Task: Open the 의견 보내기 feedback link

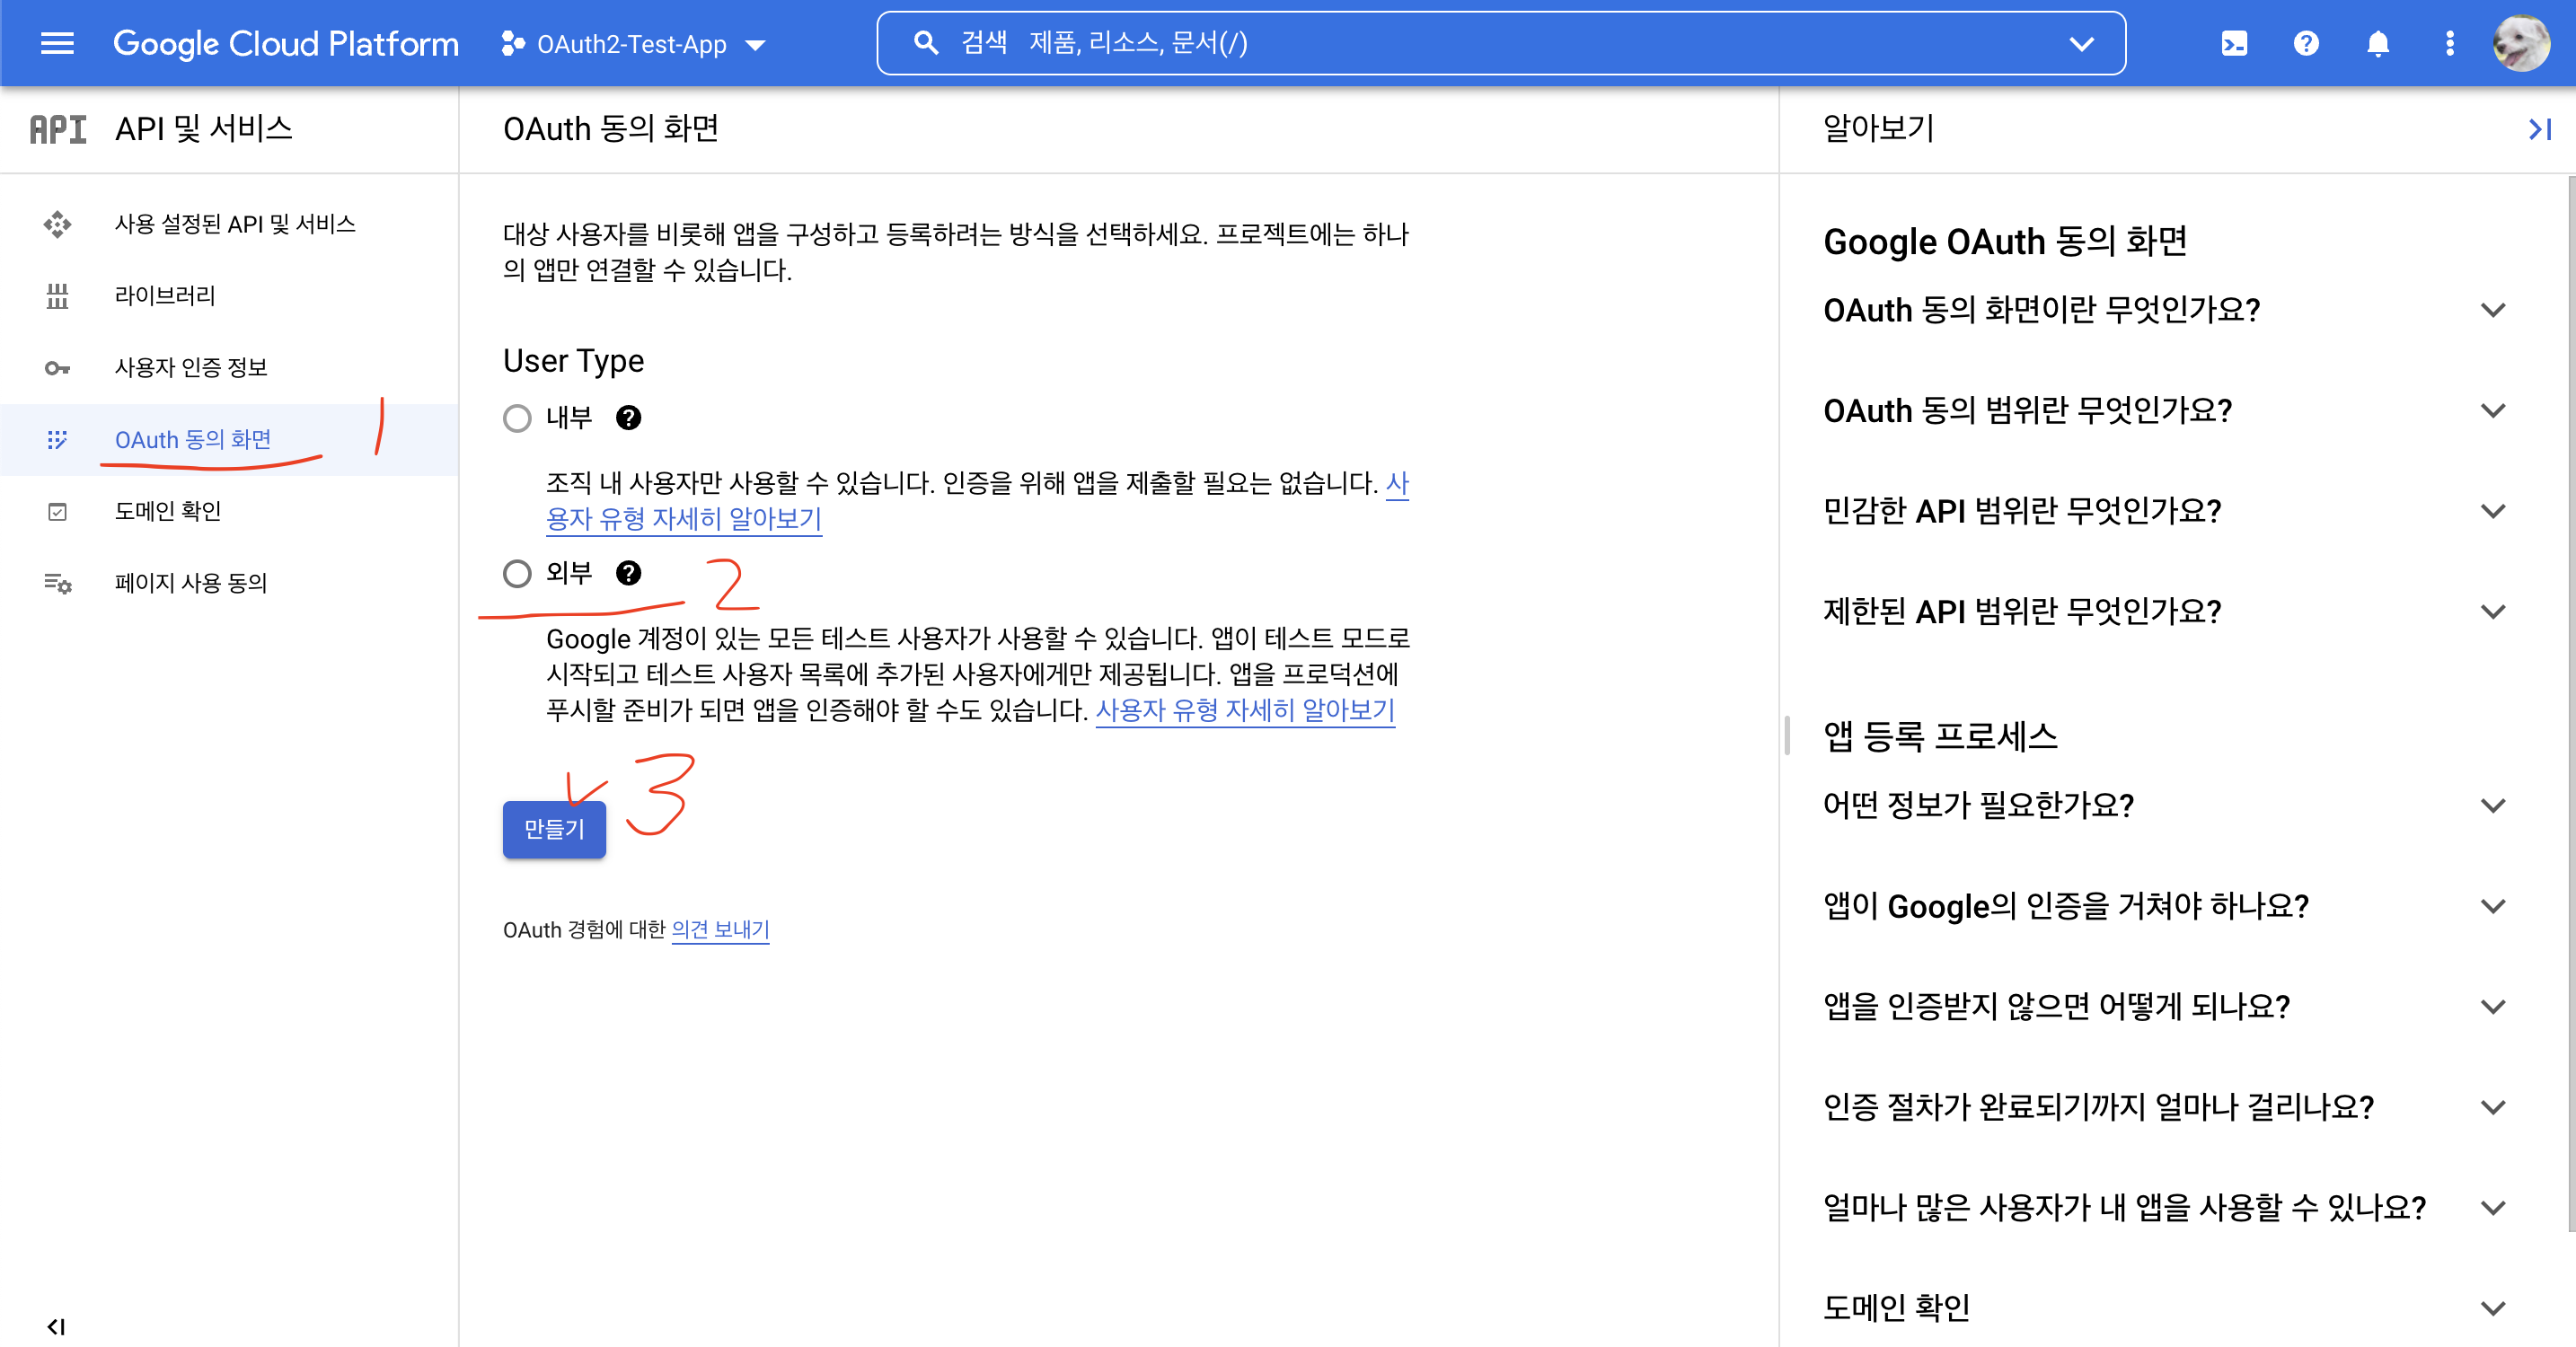Action: coord(720,930)
